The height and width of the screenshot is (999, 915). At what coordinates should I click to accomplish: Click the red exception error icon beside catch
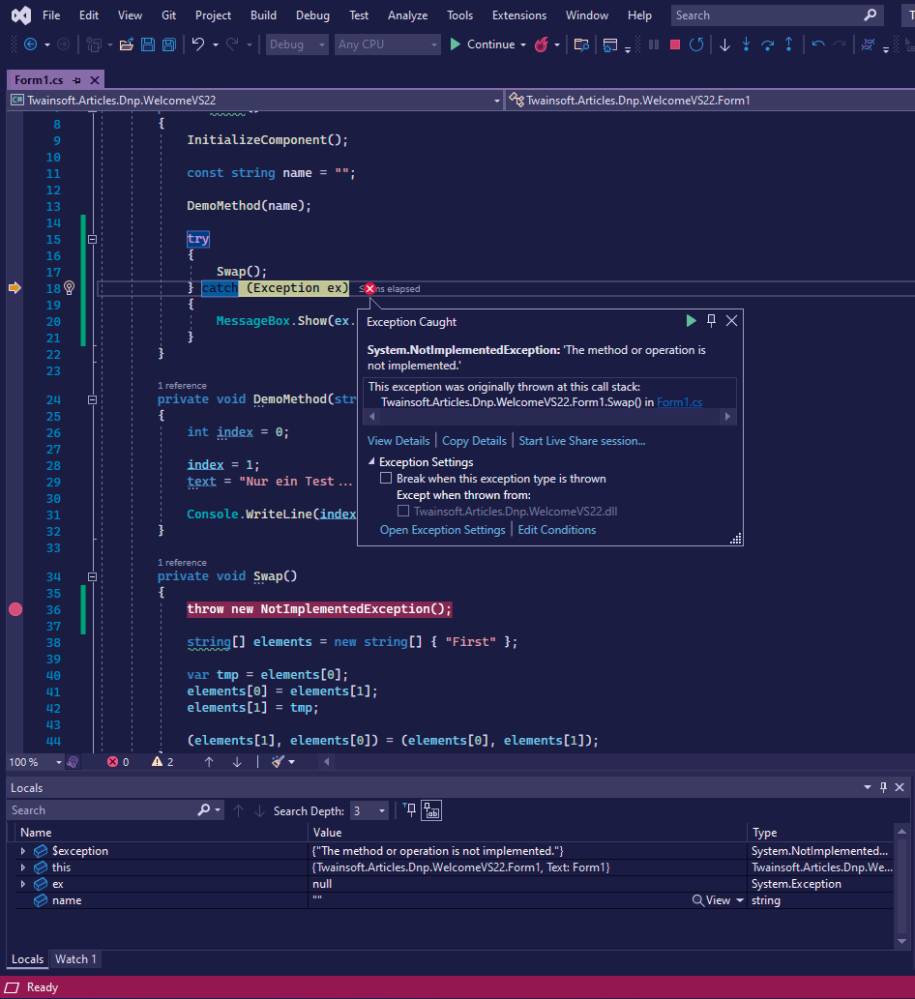click(370, 289)
